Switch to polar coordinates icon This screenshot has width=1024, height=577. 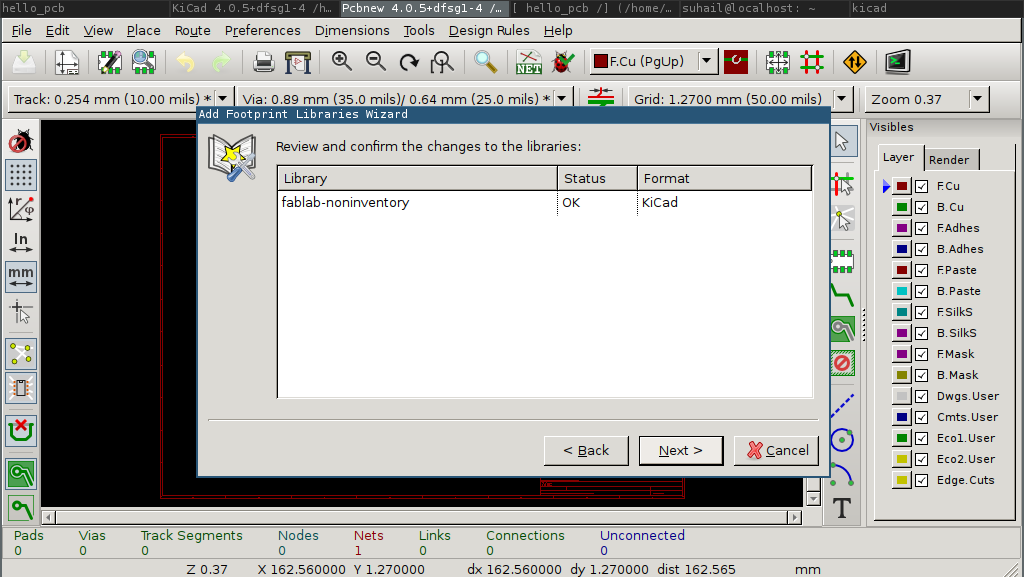[x=21, y=209]
